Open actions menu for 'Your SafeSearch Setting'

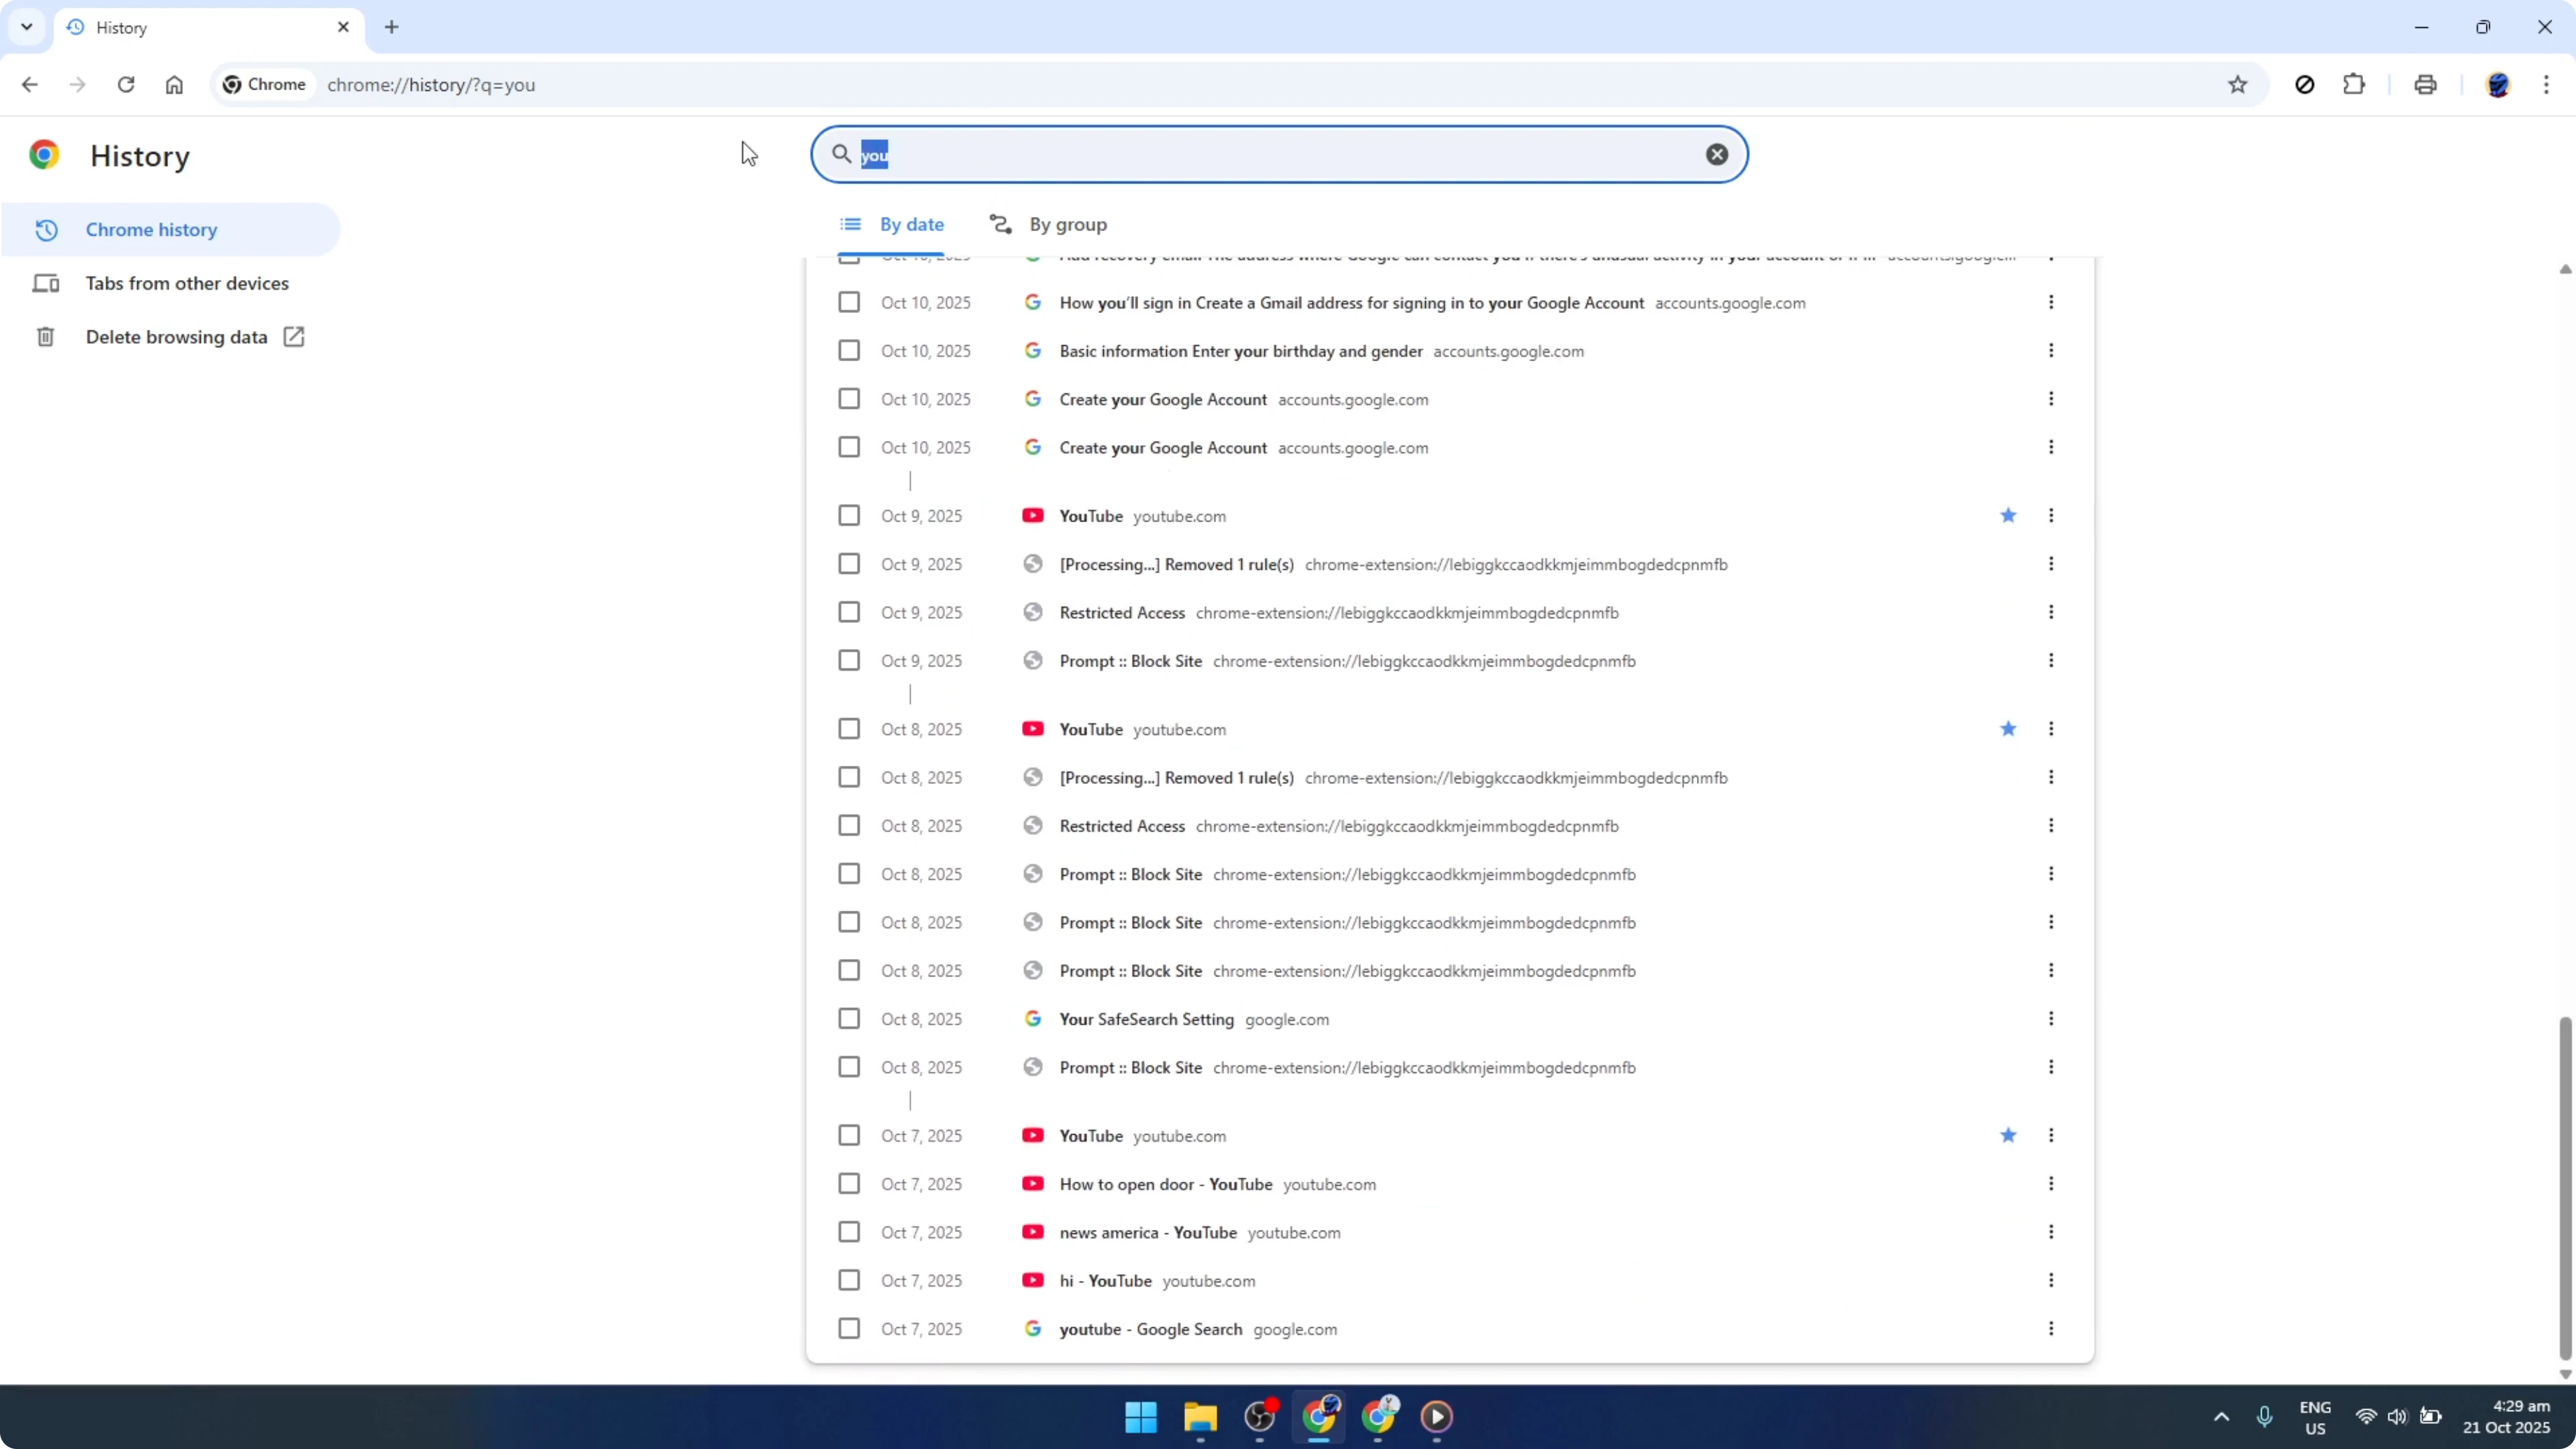tap(2051, 1019)
